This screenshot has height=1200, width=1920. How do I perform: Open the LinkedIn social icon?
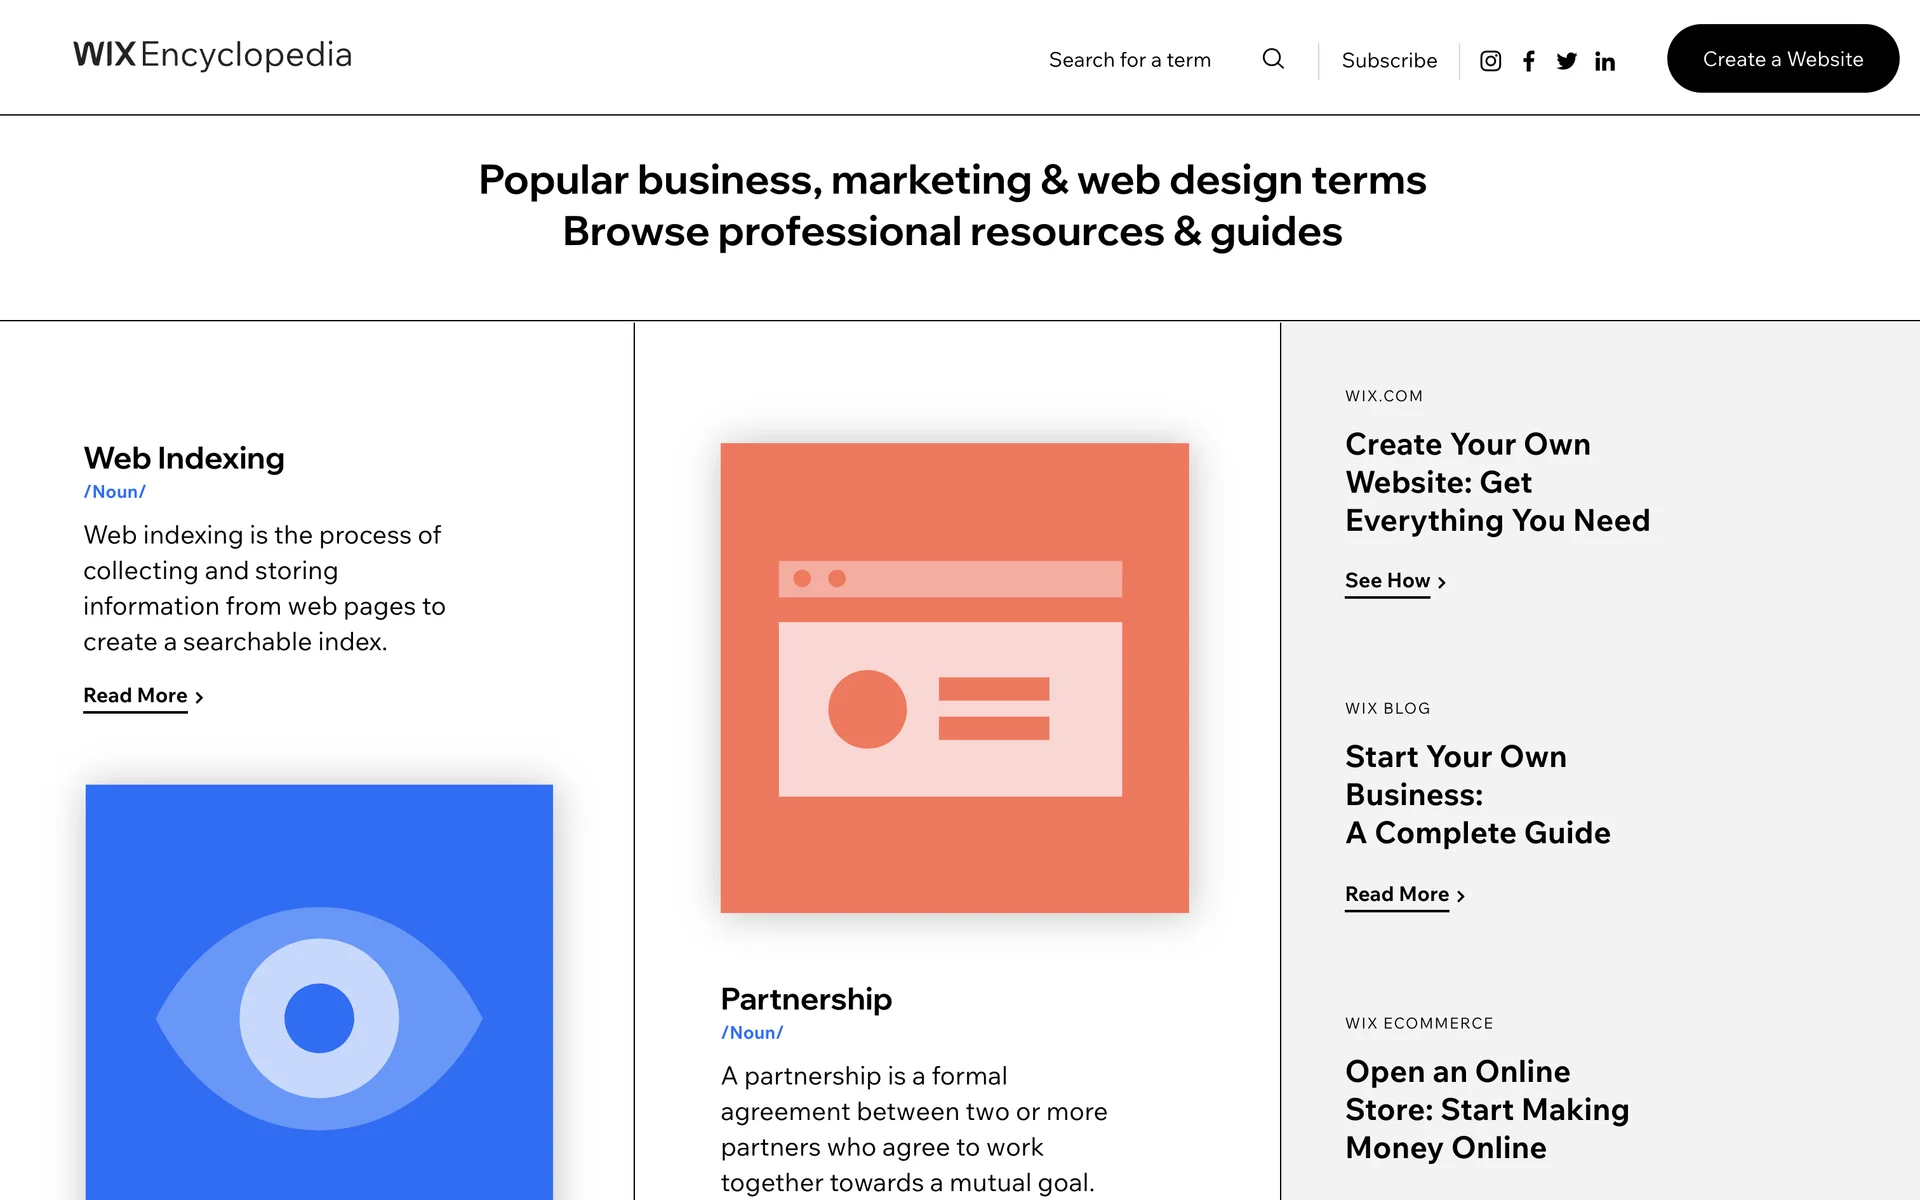[x=1604, y=61]
